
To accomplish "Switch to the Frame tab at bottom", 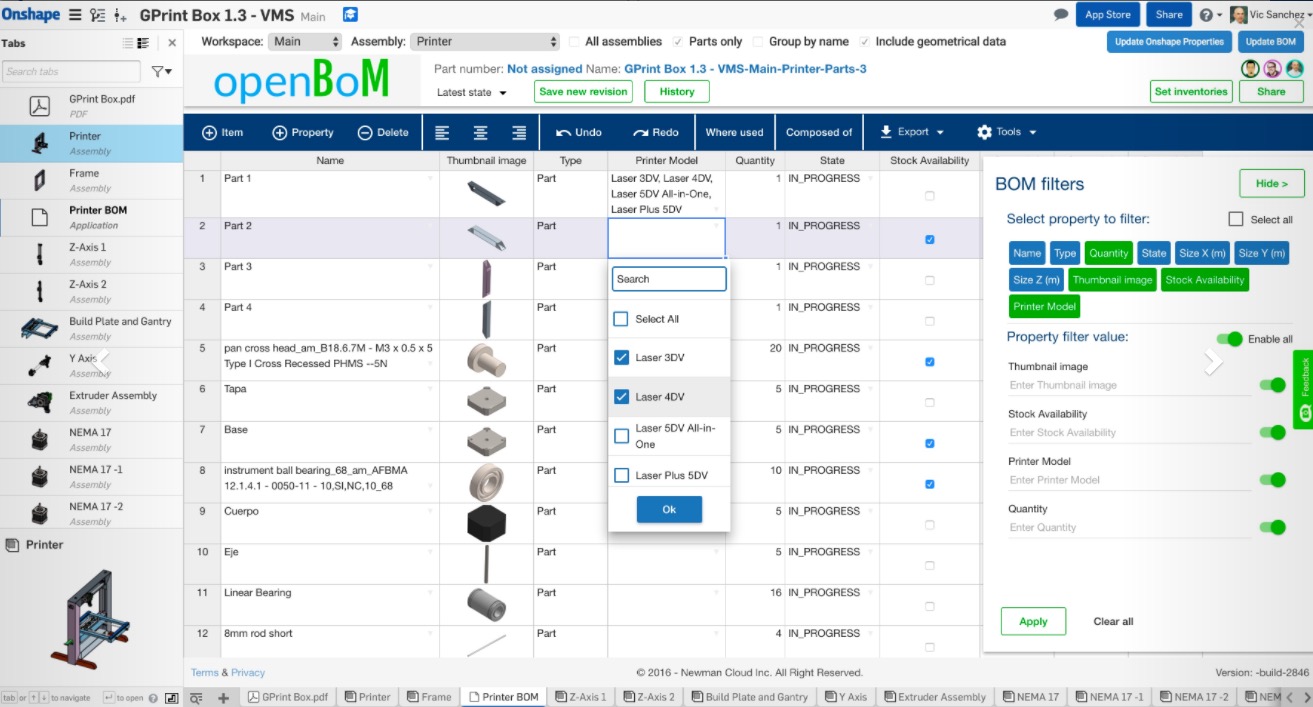I will [x=428, y=697].
